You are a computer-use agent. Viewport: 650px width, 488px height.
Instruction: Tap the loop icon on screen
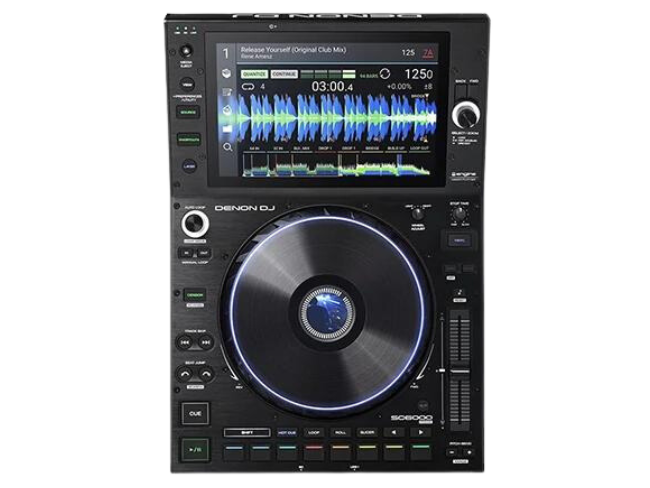coord(248,87)
